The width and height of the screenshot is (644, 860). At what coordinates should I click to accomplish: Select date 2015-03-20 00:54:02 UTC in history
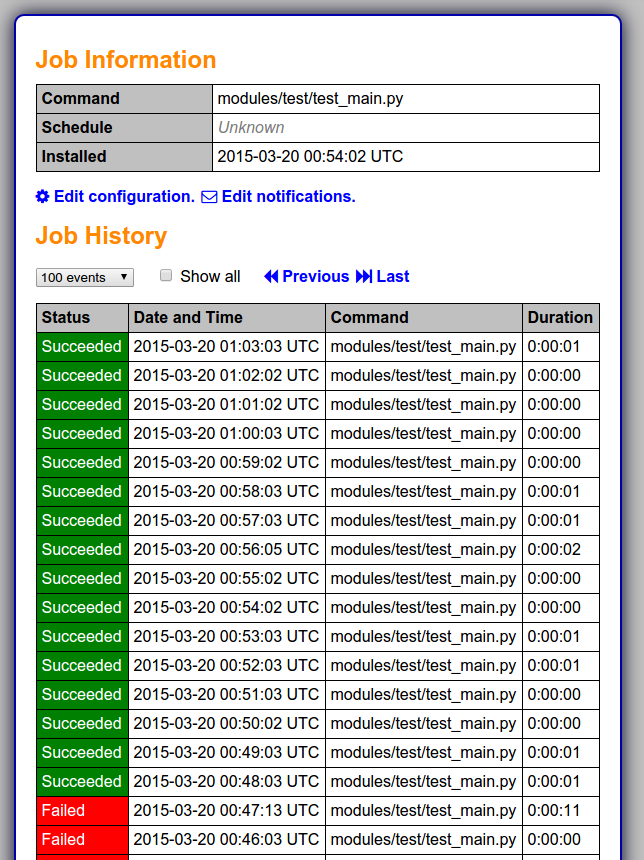pos(226,608)
